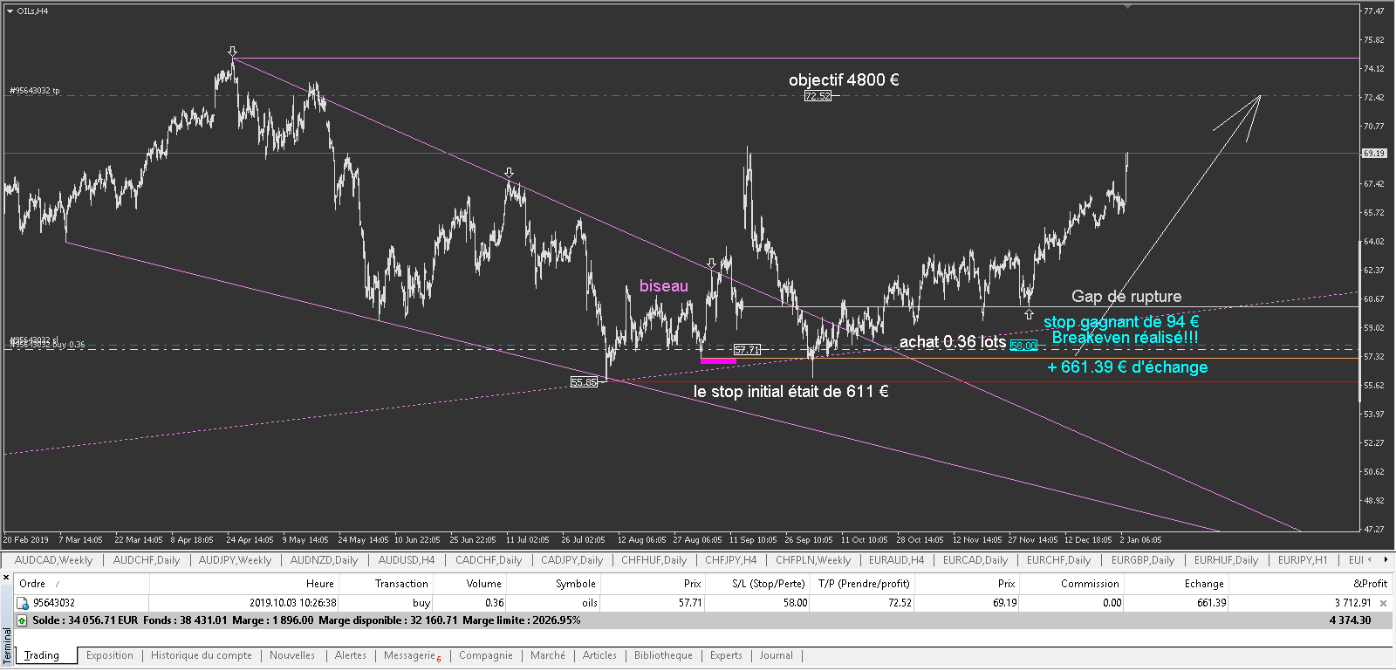The image size is (1396, 670).
Task: Click the T/P value 72.52 in order row
Action: (x=898, y=603)
